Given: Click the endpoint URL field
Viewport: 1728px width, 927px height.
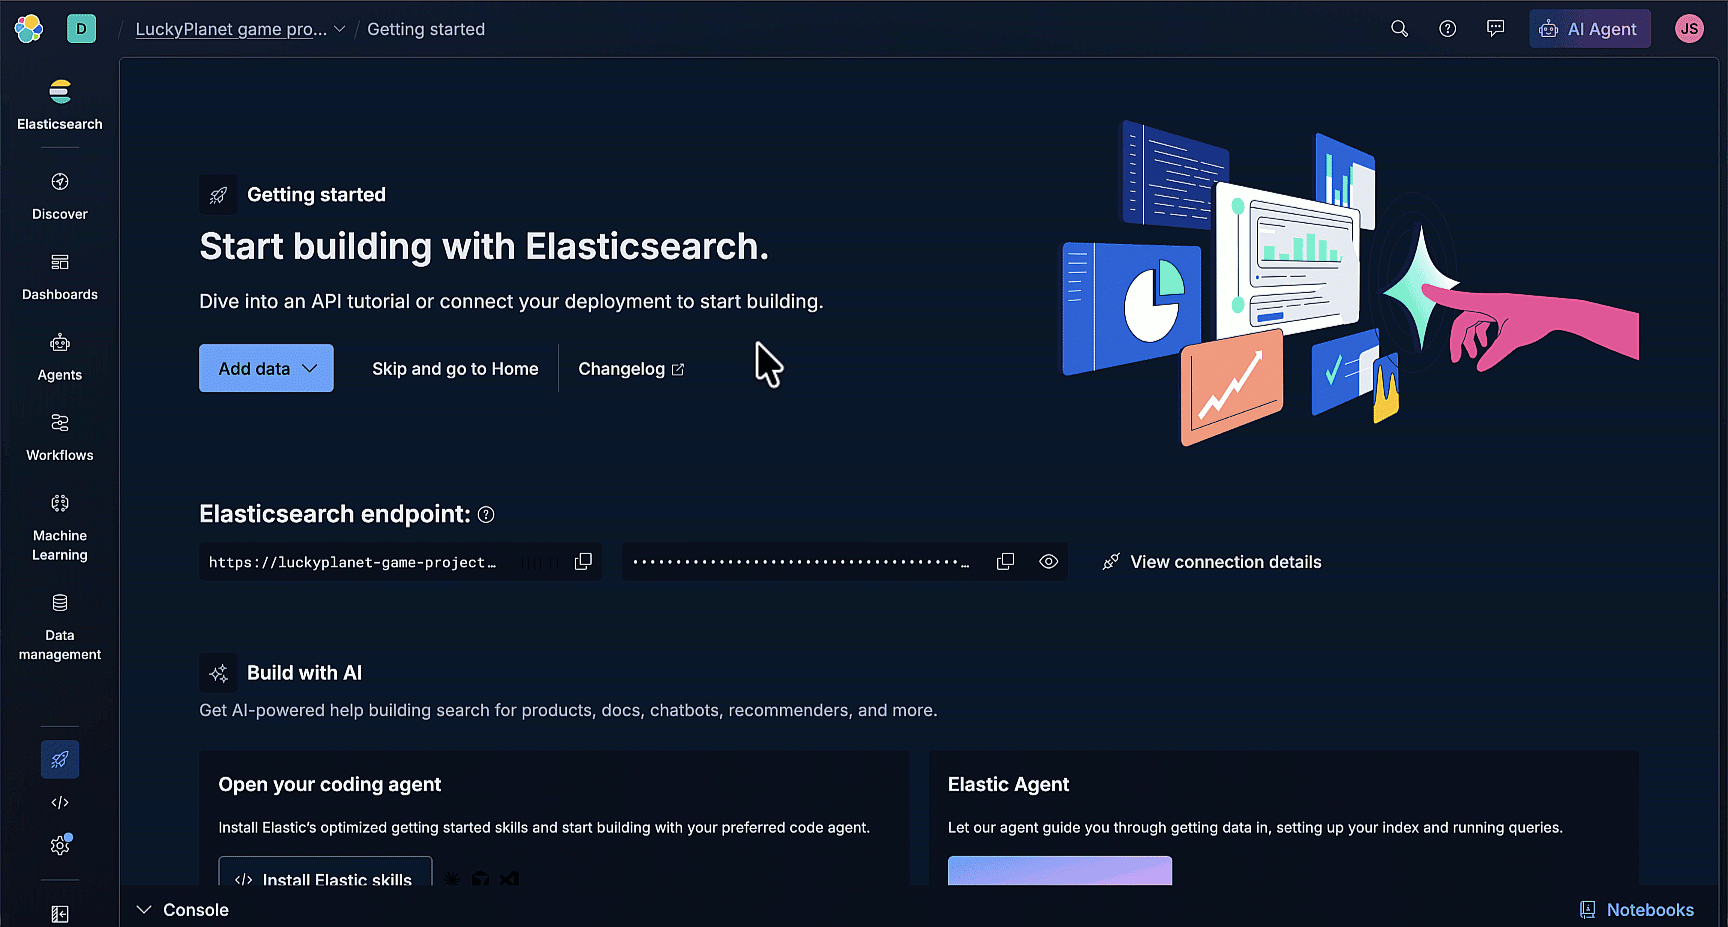Looking at the screenshot, I should pyautogui.click(x=400, y=562).
